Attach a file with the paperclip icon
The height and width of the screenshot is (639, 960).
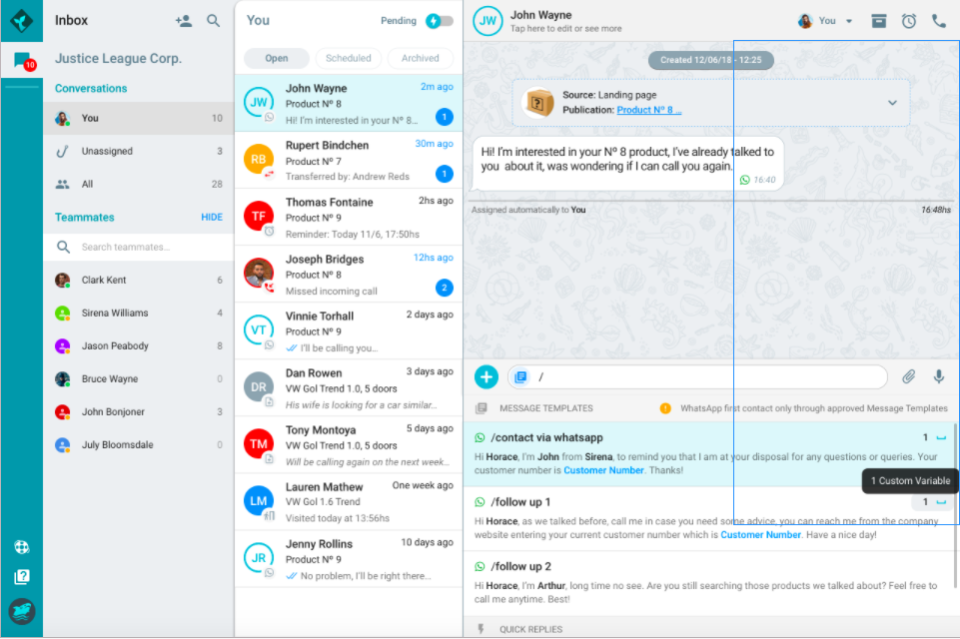point(910,377)
